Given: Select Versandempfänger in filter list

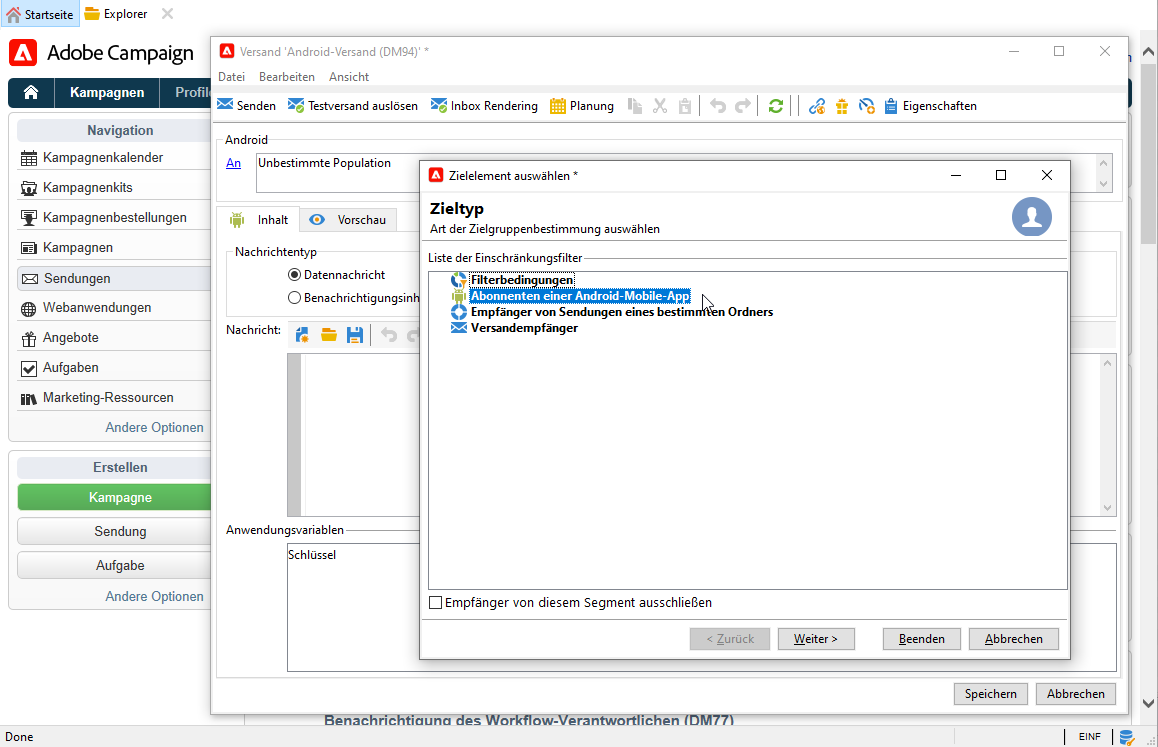Looking at the screenshot, I should [524, 328].
